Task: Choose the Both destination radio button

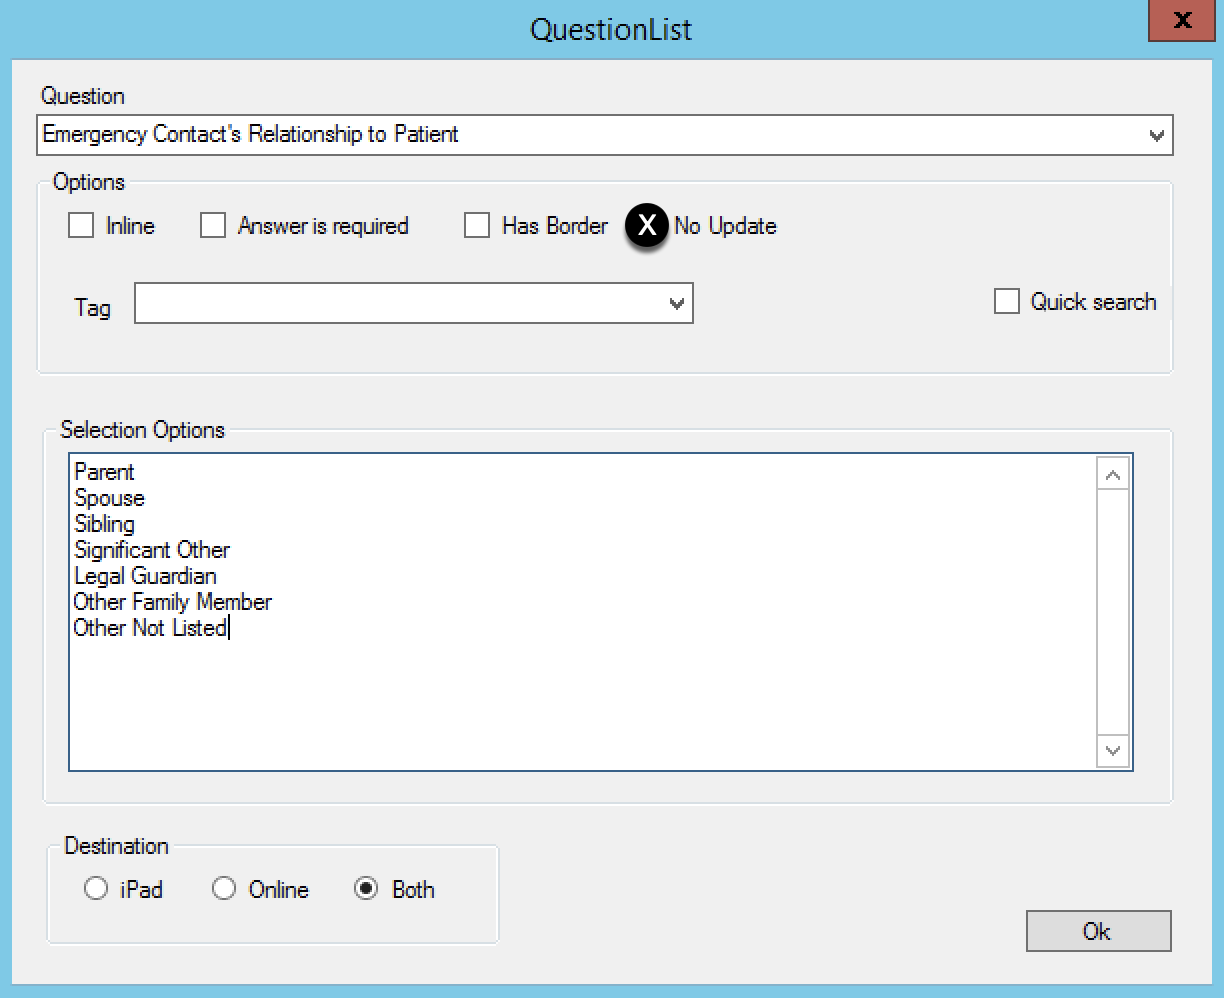Action: click(367, 889)
